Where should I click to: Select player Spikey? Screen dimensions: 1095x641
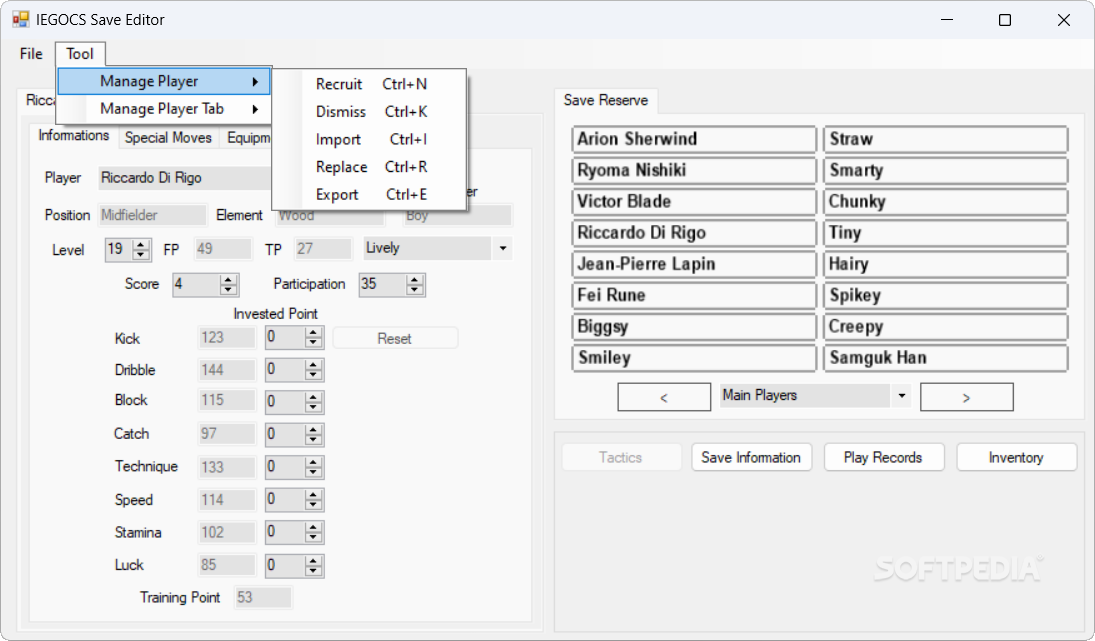click(x=946, y=295)
